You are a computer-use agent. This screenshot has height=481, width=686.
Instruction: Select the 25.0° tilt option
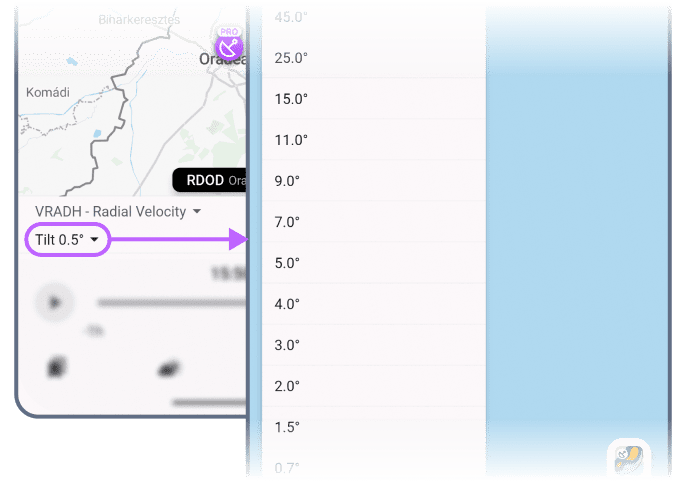(x=374, y=58)
